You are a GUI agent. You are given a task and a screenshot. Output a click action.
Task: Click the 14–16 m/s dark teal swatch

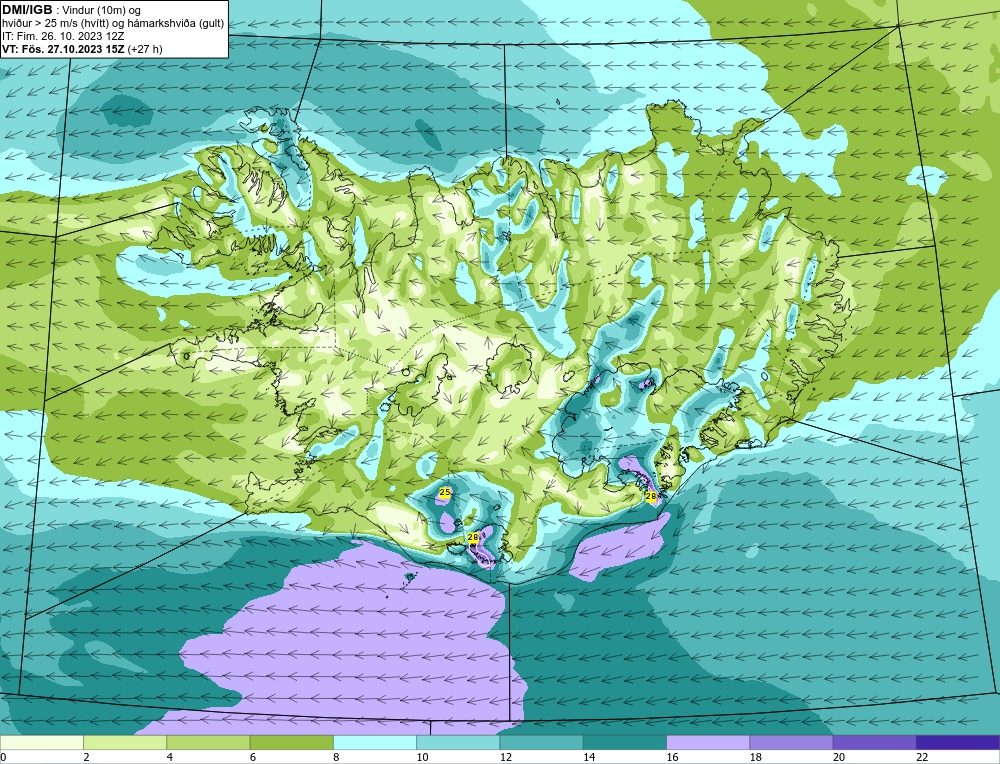point(625,742)
